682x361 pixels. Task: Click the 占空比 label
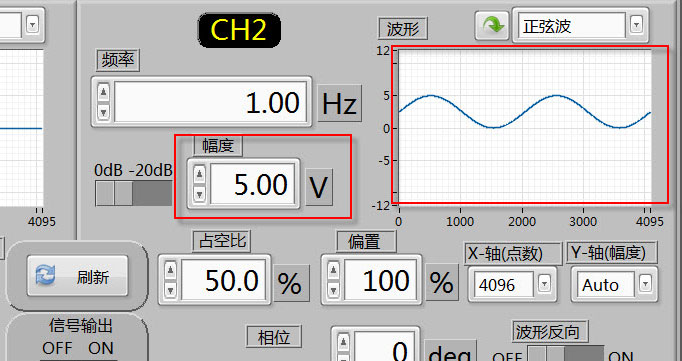[222, 241]
